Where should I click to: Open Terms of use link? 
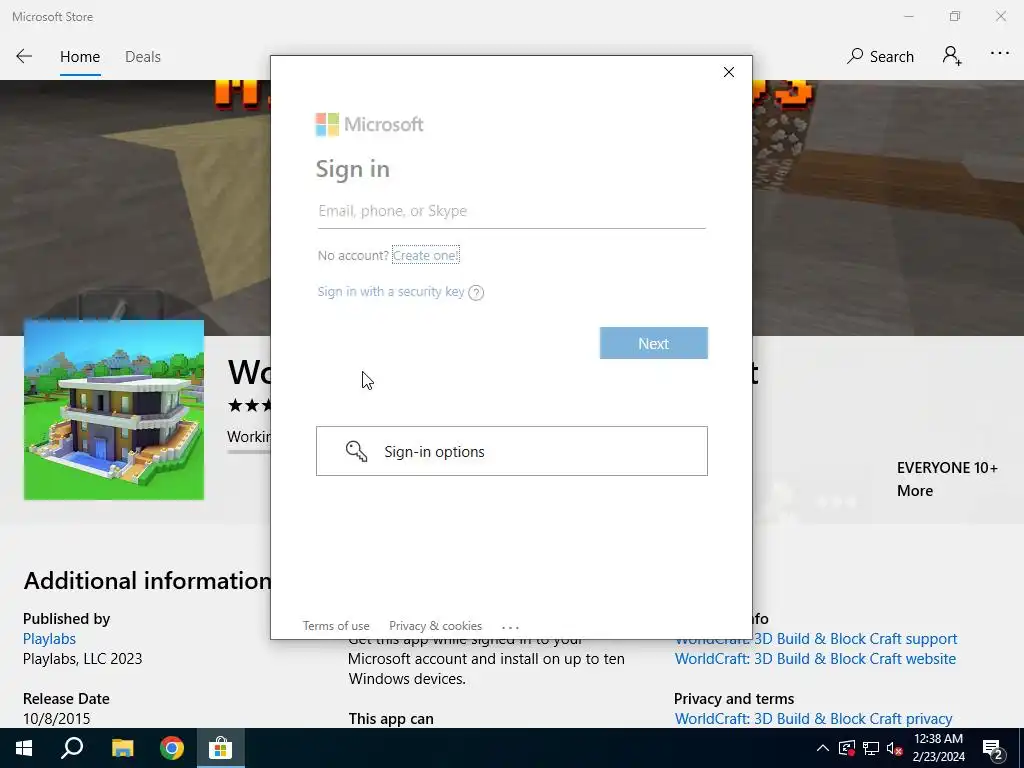click(x=336, y=626)
